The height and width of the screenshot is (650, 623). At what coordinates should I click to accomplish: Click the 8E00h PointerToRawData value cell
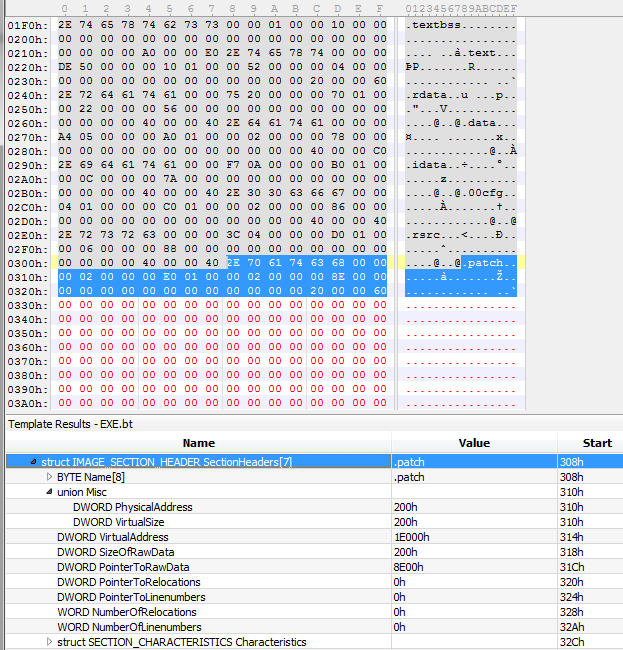click(x=474, y=567)
